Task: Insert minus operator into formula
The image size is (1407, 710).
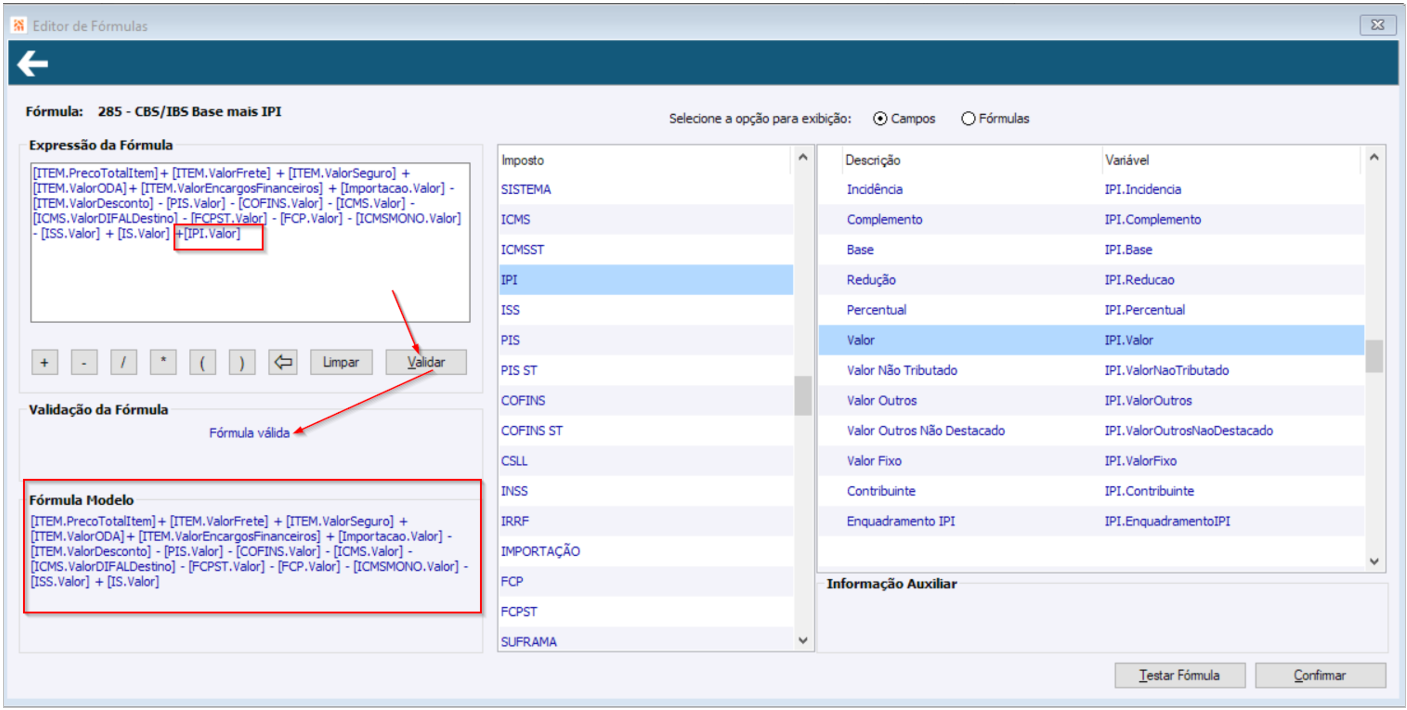Action: [84, 362]
